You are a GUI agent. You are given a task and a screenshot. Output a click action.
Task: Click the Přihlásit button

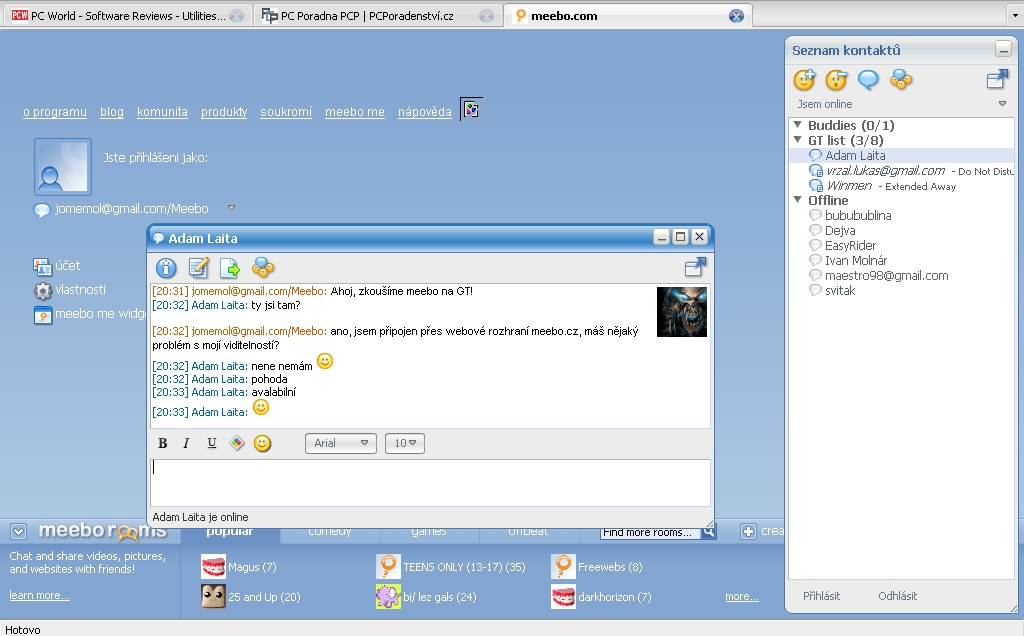pyautogui.click(x=821, y=596)
